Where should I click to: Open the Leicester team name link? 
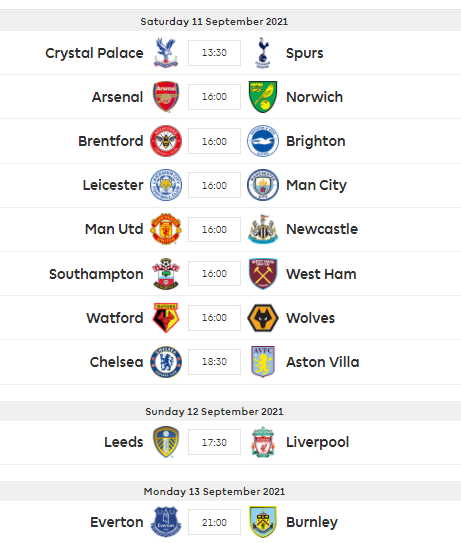coord(113,185)
